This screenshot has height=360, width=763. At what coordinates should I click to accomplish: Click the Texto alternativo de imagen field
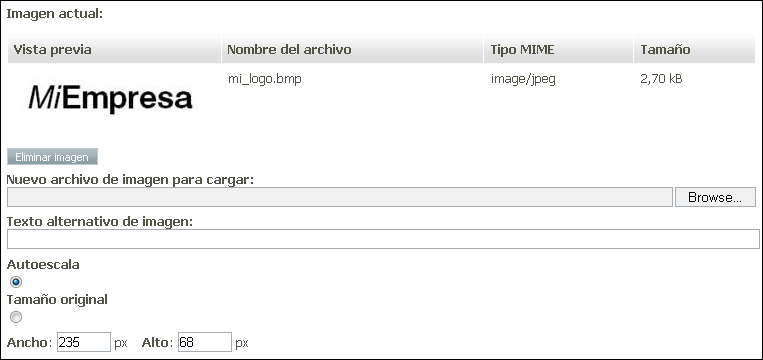(x=383, y=239)
